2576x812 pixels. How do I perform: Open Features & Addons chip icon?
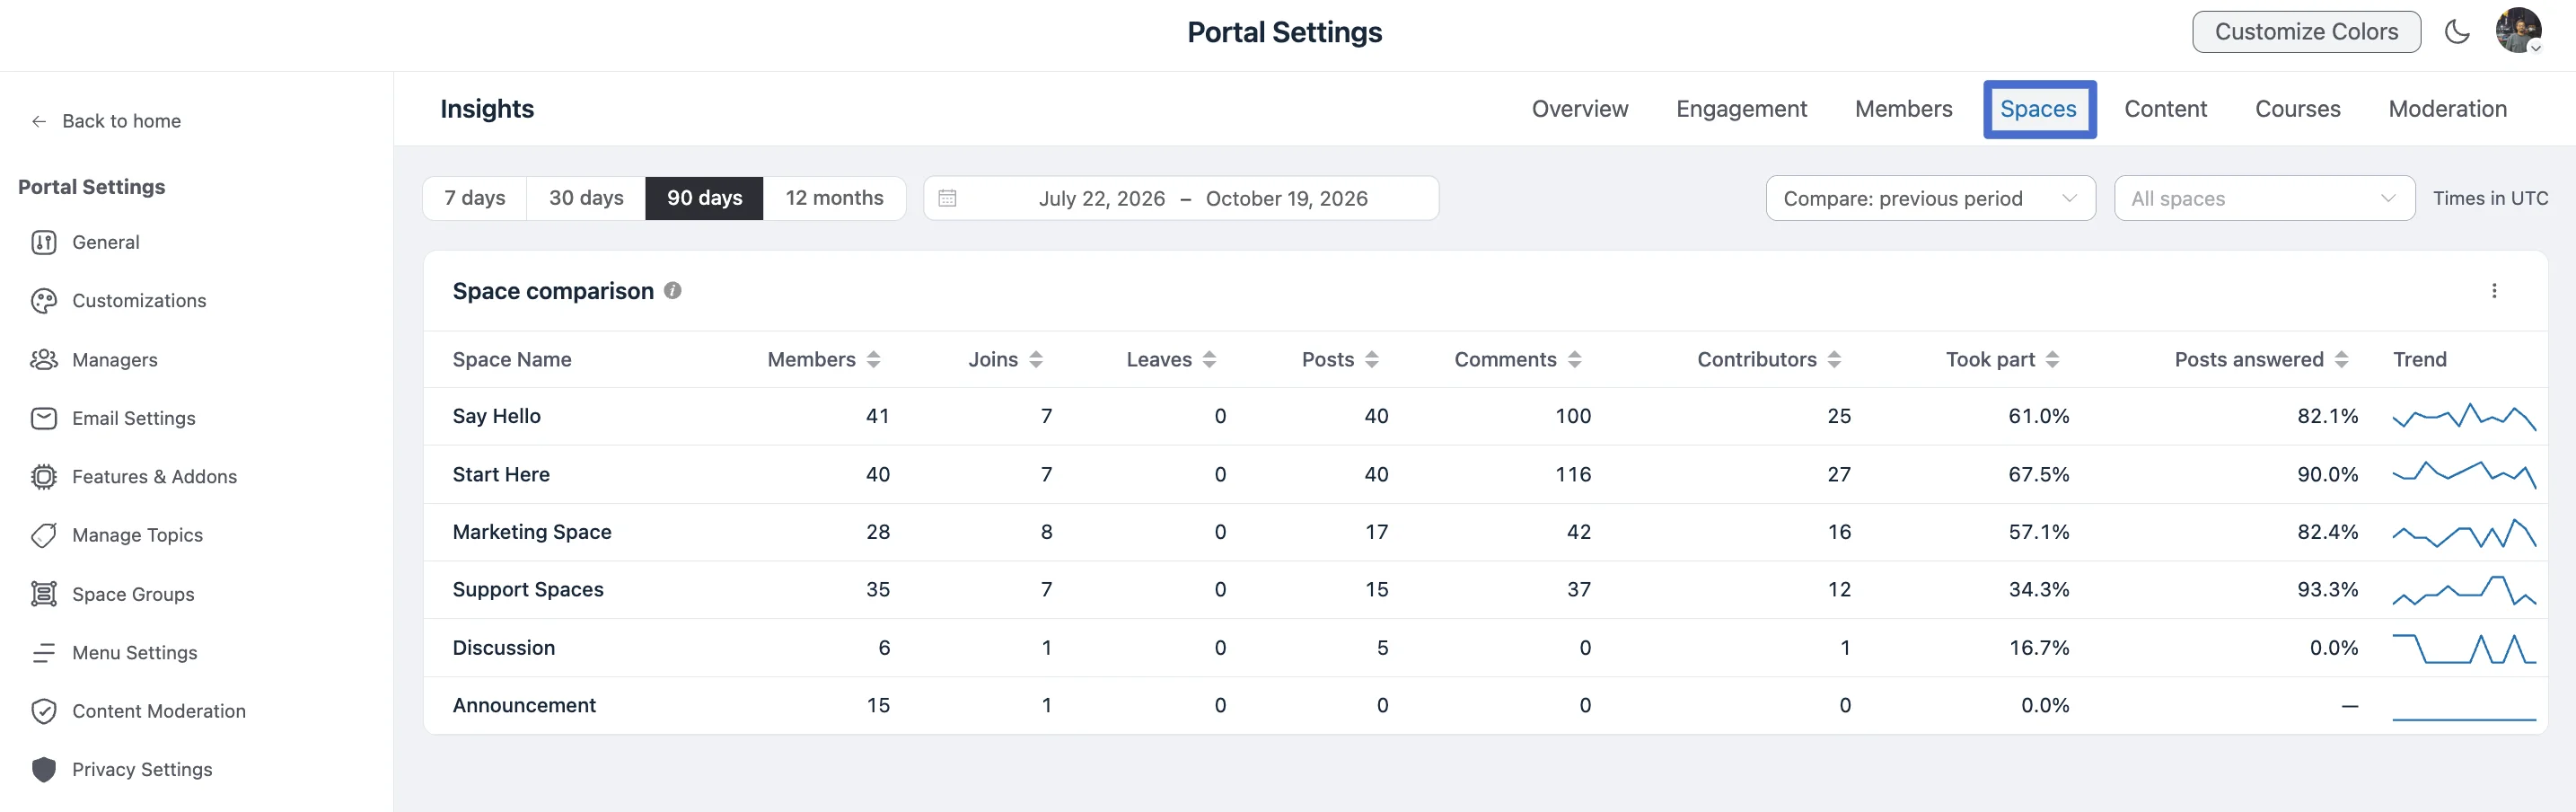coord(44,477)
